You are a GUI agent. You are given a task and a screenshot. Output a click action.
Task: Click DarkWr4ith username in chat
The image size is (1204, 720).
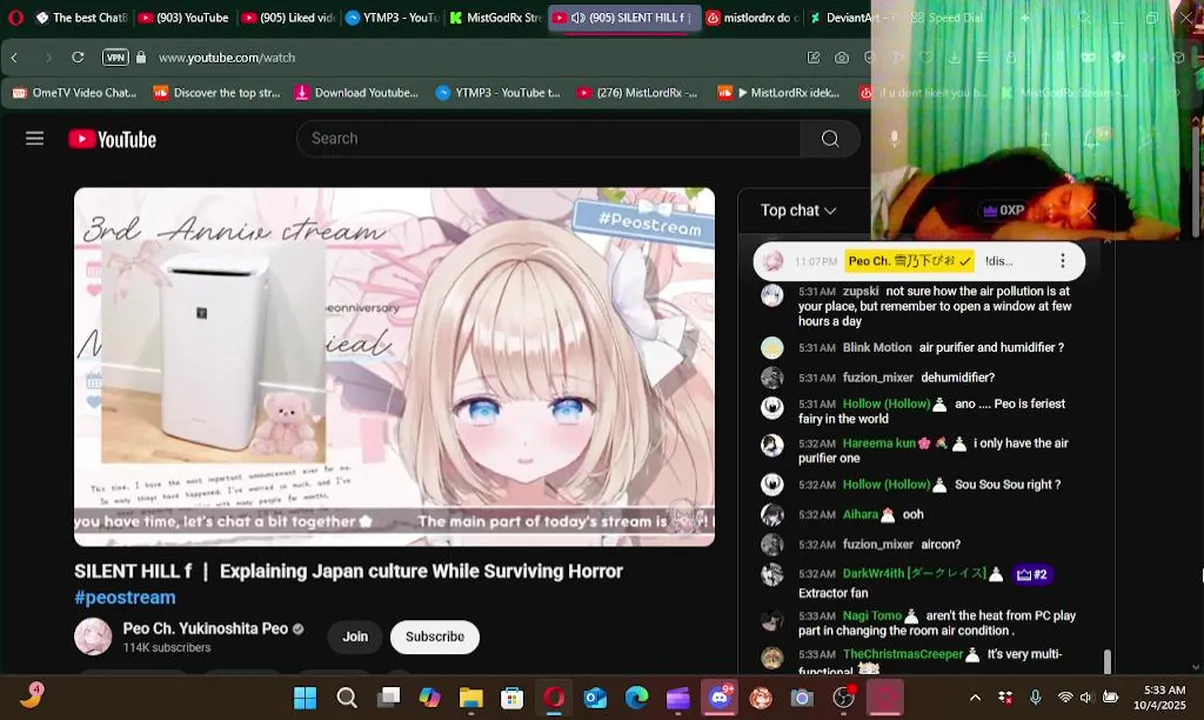[914, 574]
